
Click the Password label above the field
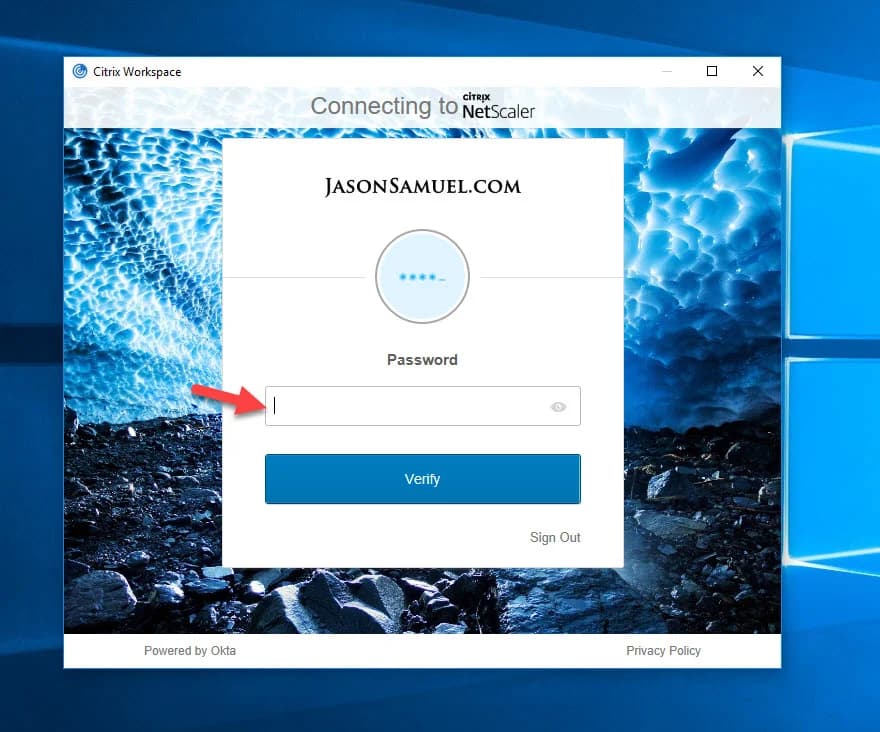(422, 360)
